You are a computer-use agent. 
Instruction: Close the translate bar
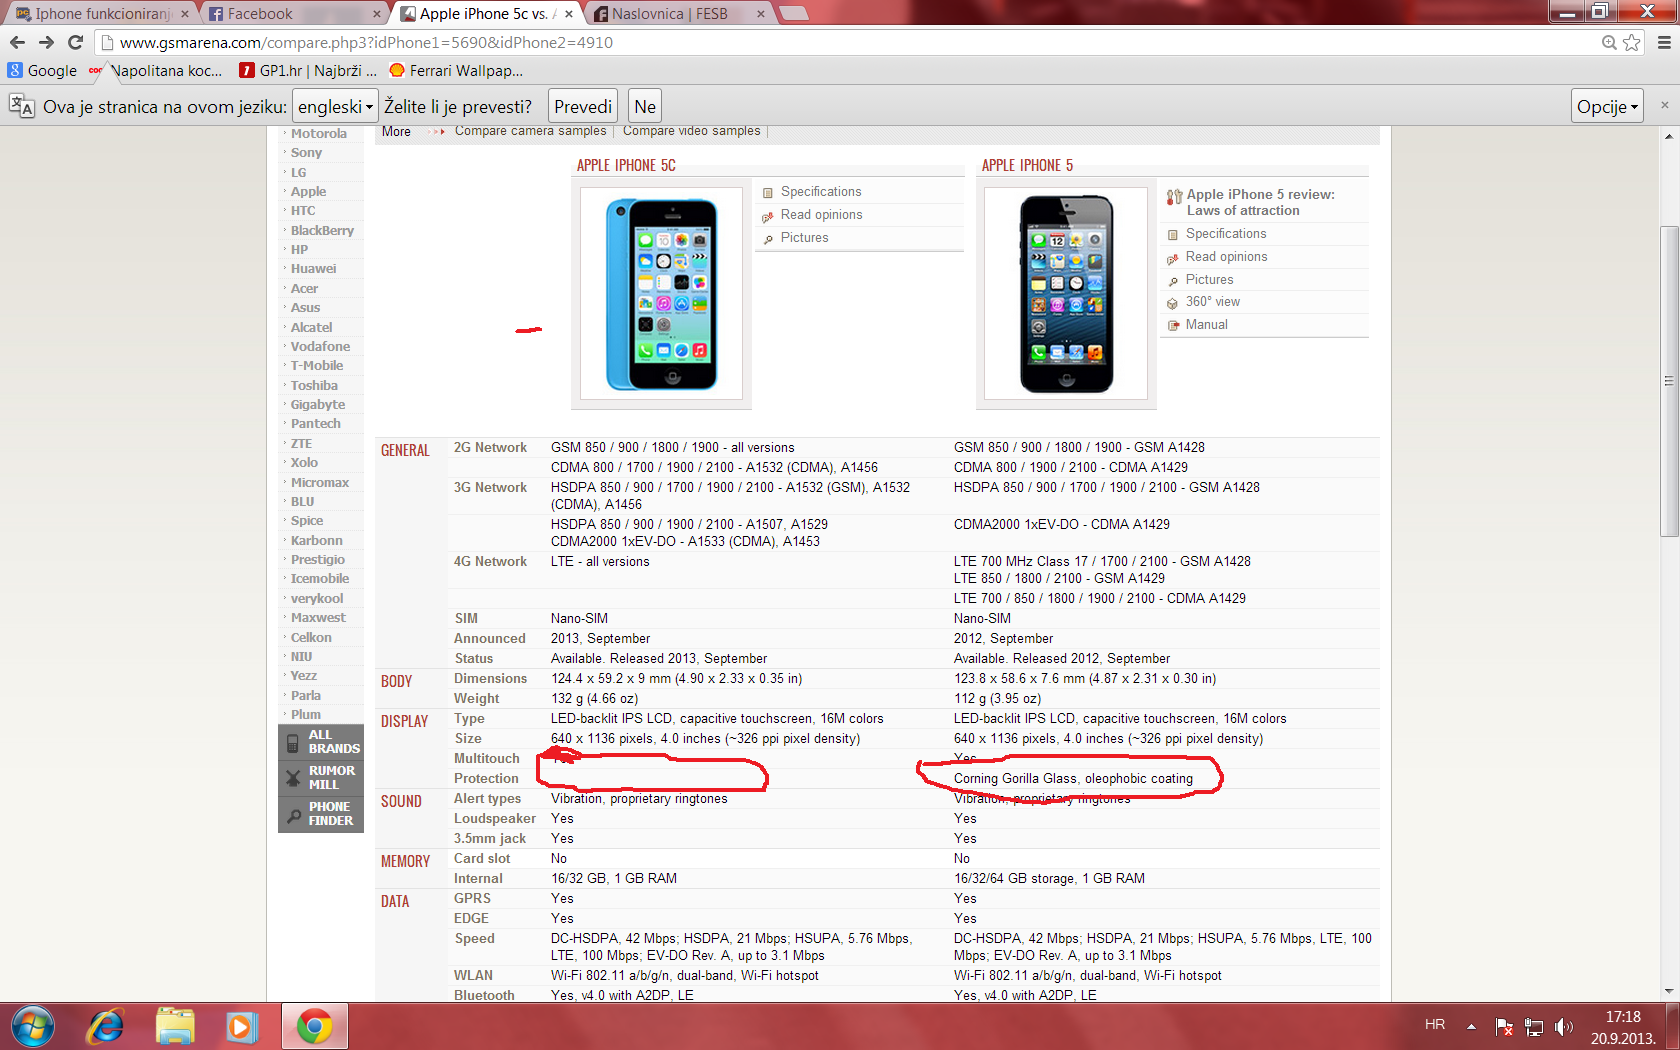tap(1665, 105)
